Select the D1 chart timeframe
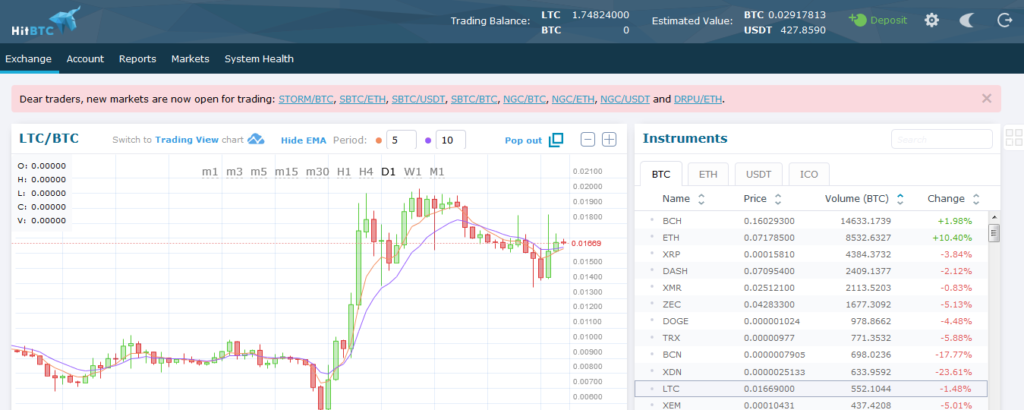Viewport: 1024px width, 410px height. coord(389,172)
